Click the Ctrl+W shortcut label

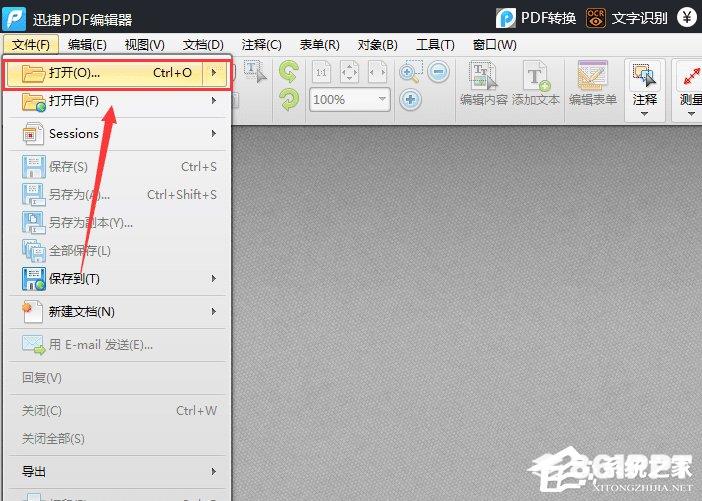tap(197, 411)
